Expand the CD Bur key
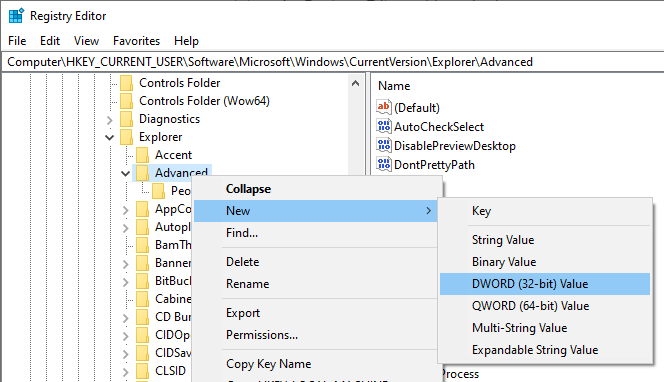This screenshot has height=382, width=664. click(125, 318)
